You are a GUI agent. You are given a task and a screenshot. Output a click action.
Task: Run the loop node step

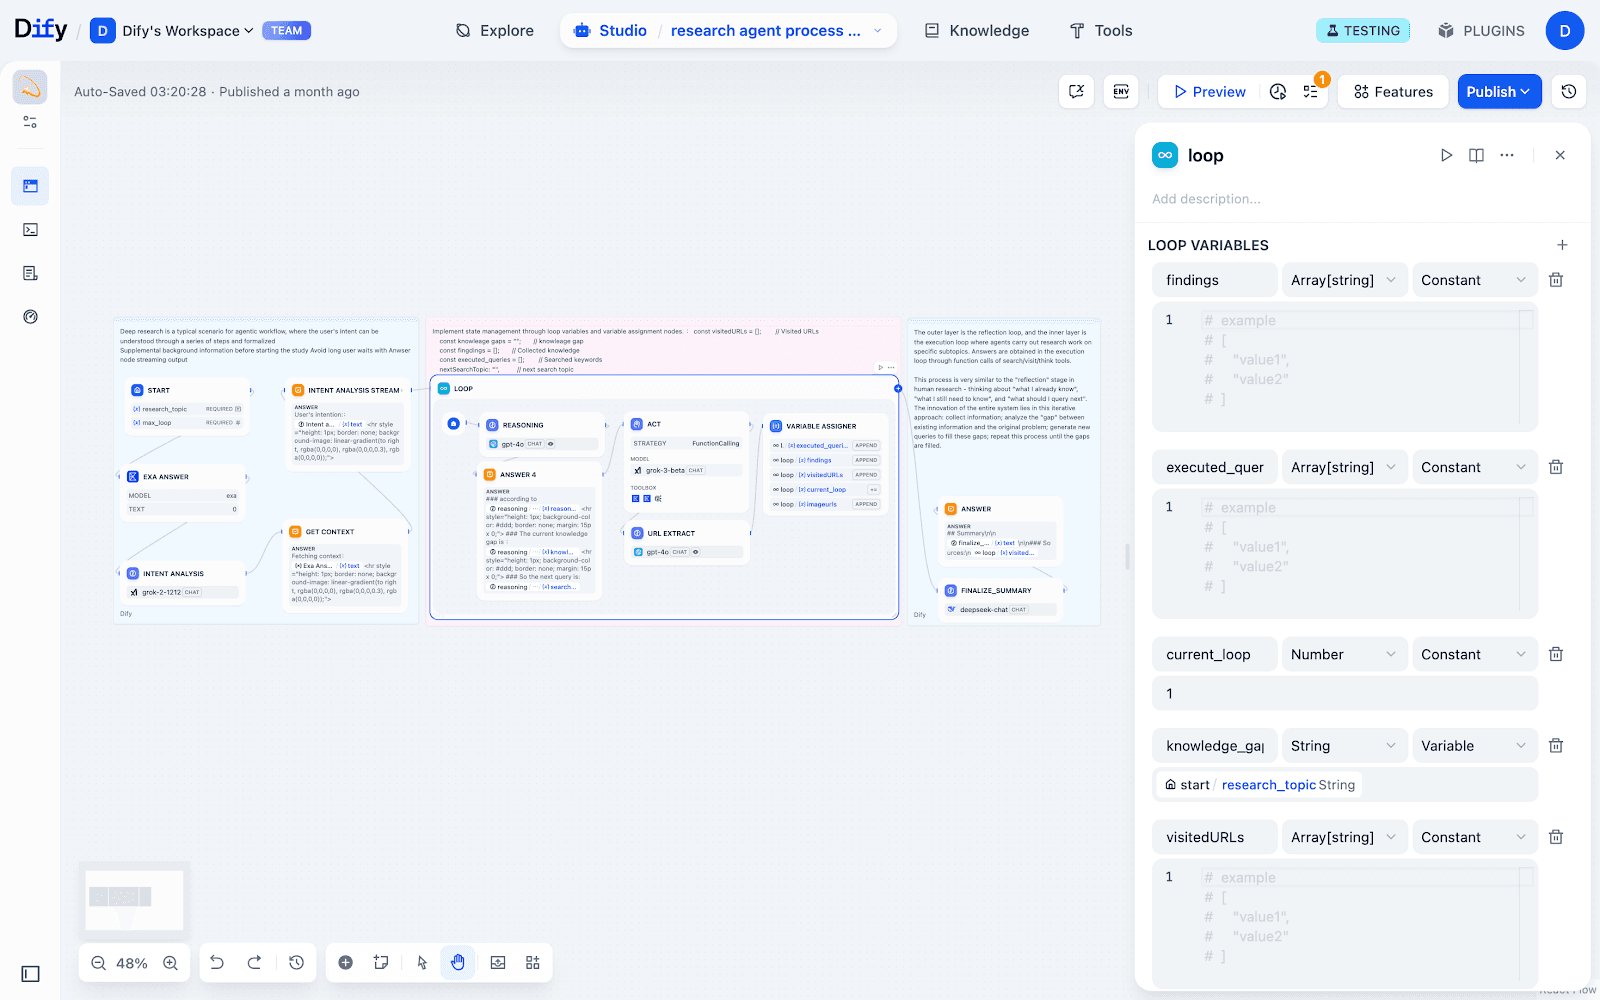point(1446,155)
